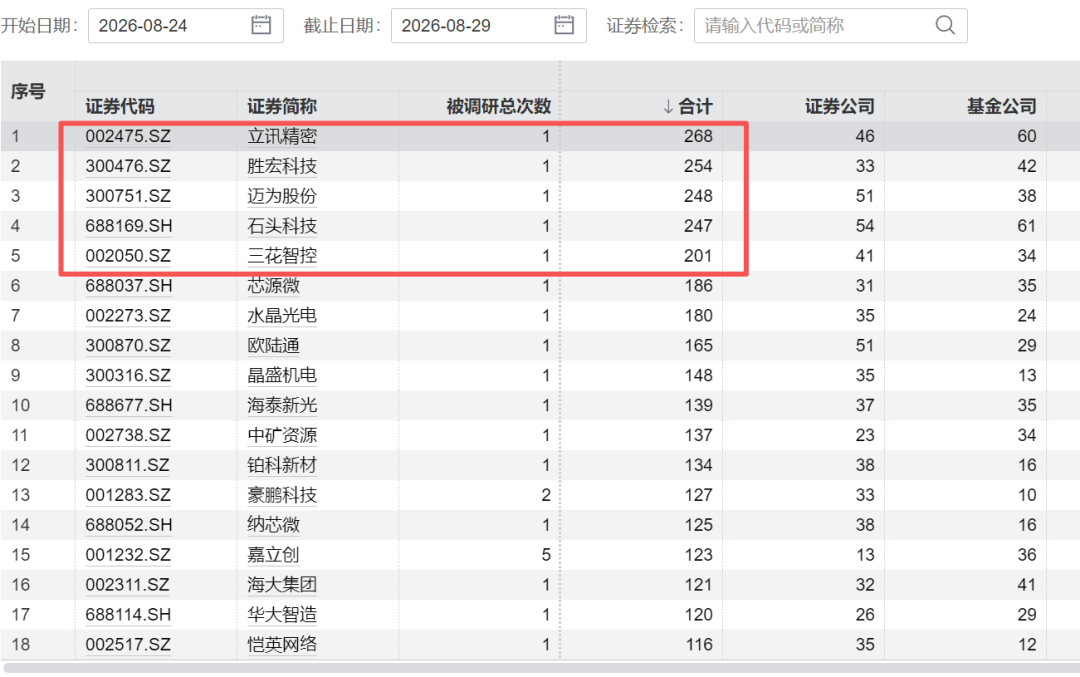Viewport: 1080px width, 677px height.
Task: Open the 豪鹏科技 stock name link
Action: click(x=282, y=495)
